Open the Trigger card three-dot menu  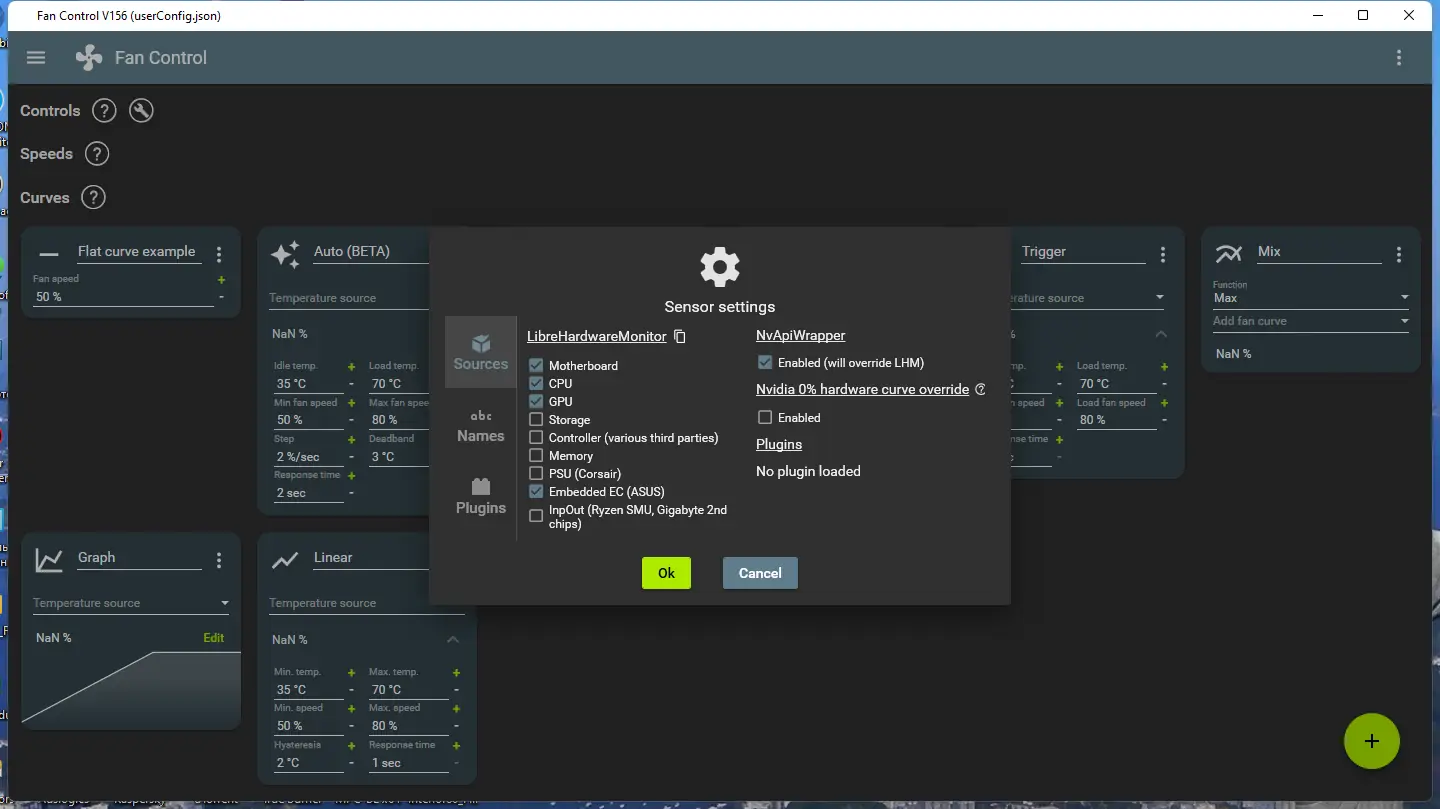(1162, 255)
